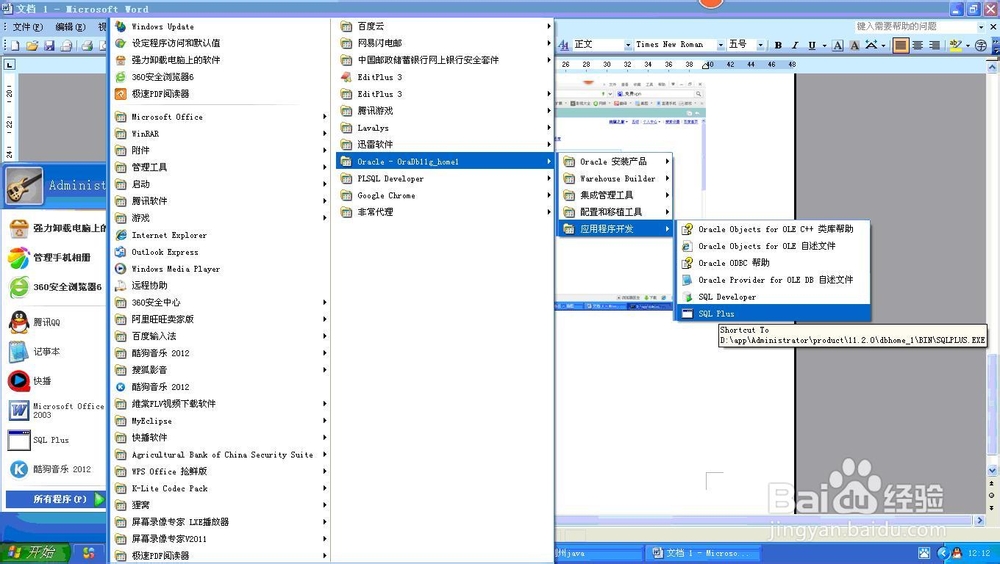
Task: Click Word's highlight color button
Action: pyautogui.click(x=955, y=45)
